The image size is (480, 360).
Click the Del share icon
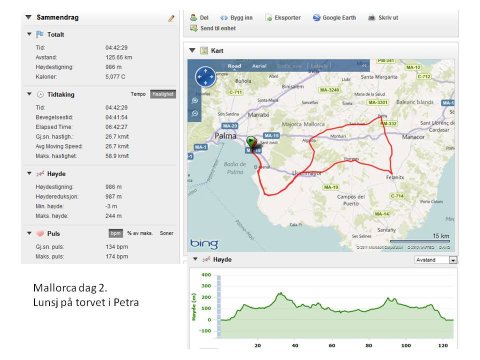(193, 17)
